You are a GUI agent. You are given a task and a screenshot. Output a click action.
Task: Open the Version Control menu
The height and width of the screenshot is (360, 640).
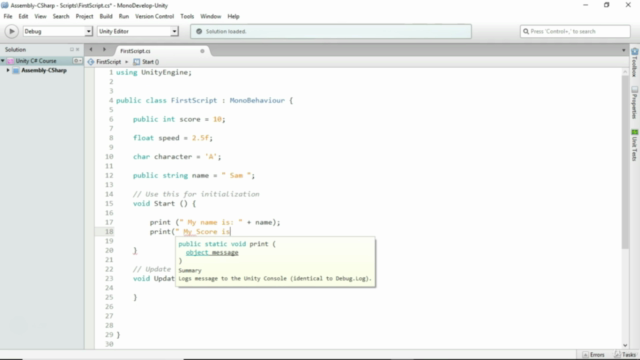click(154, 16)
